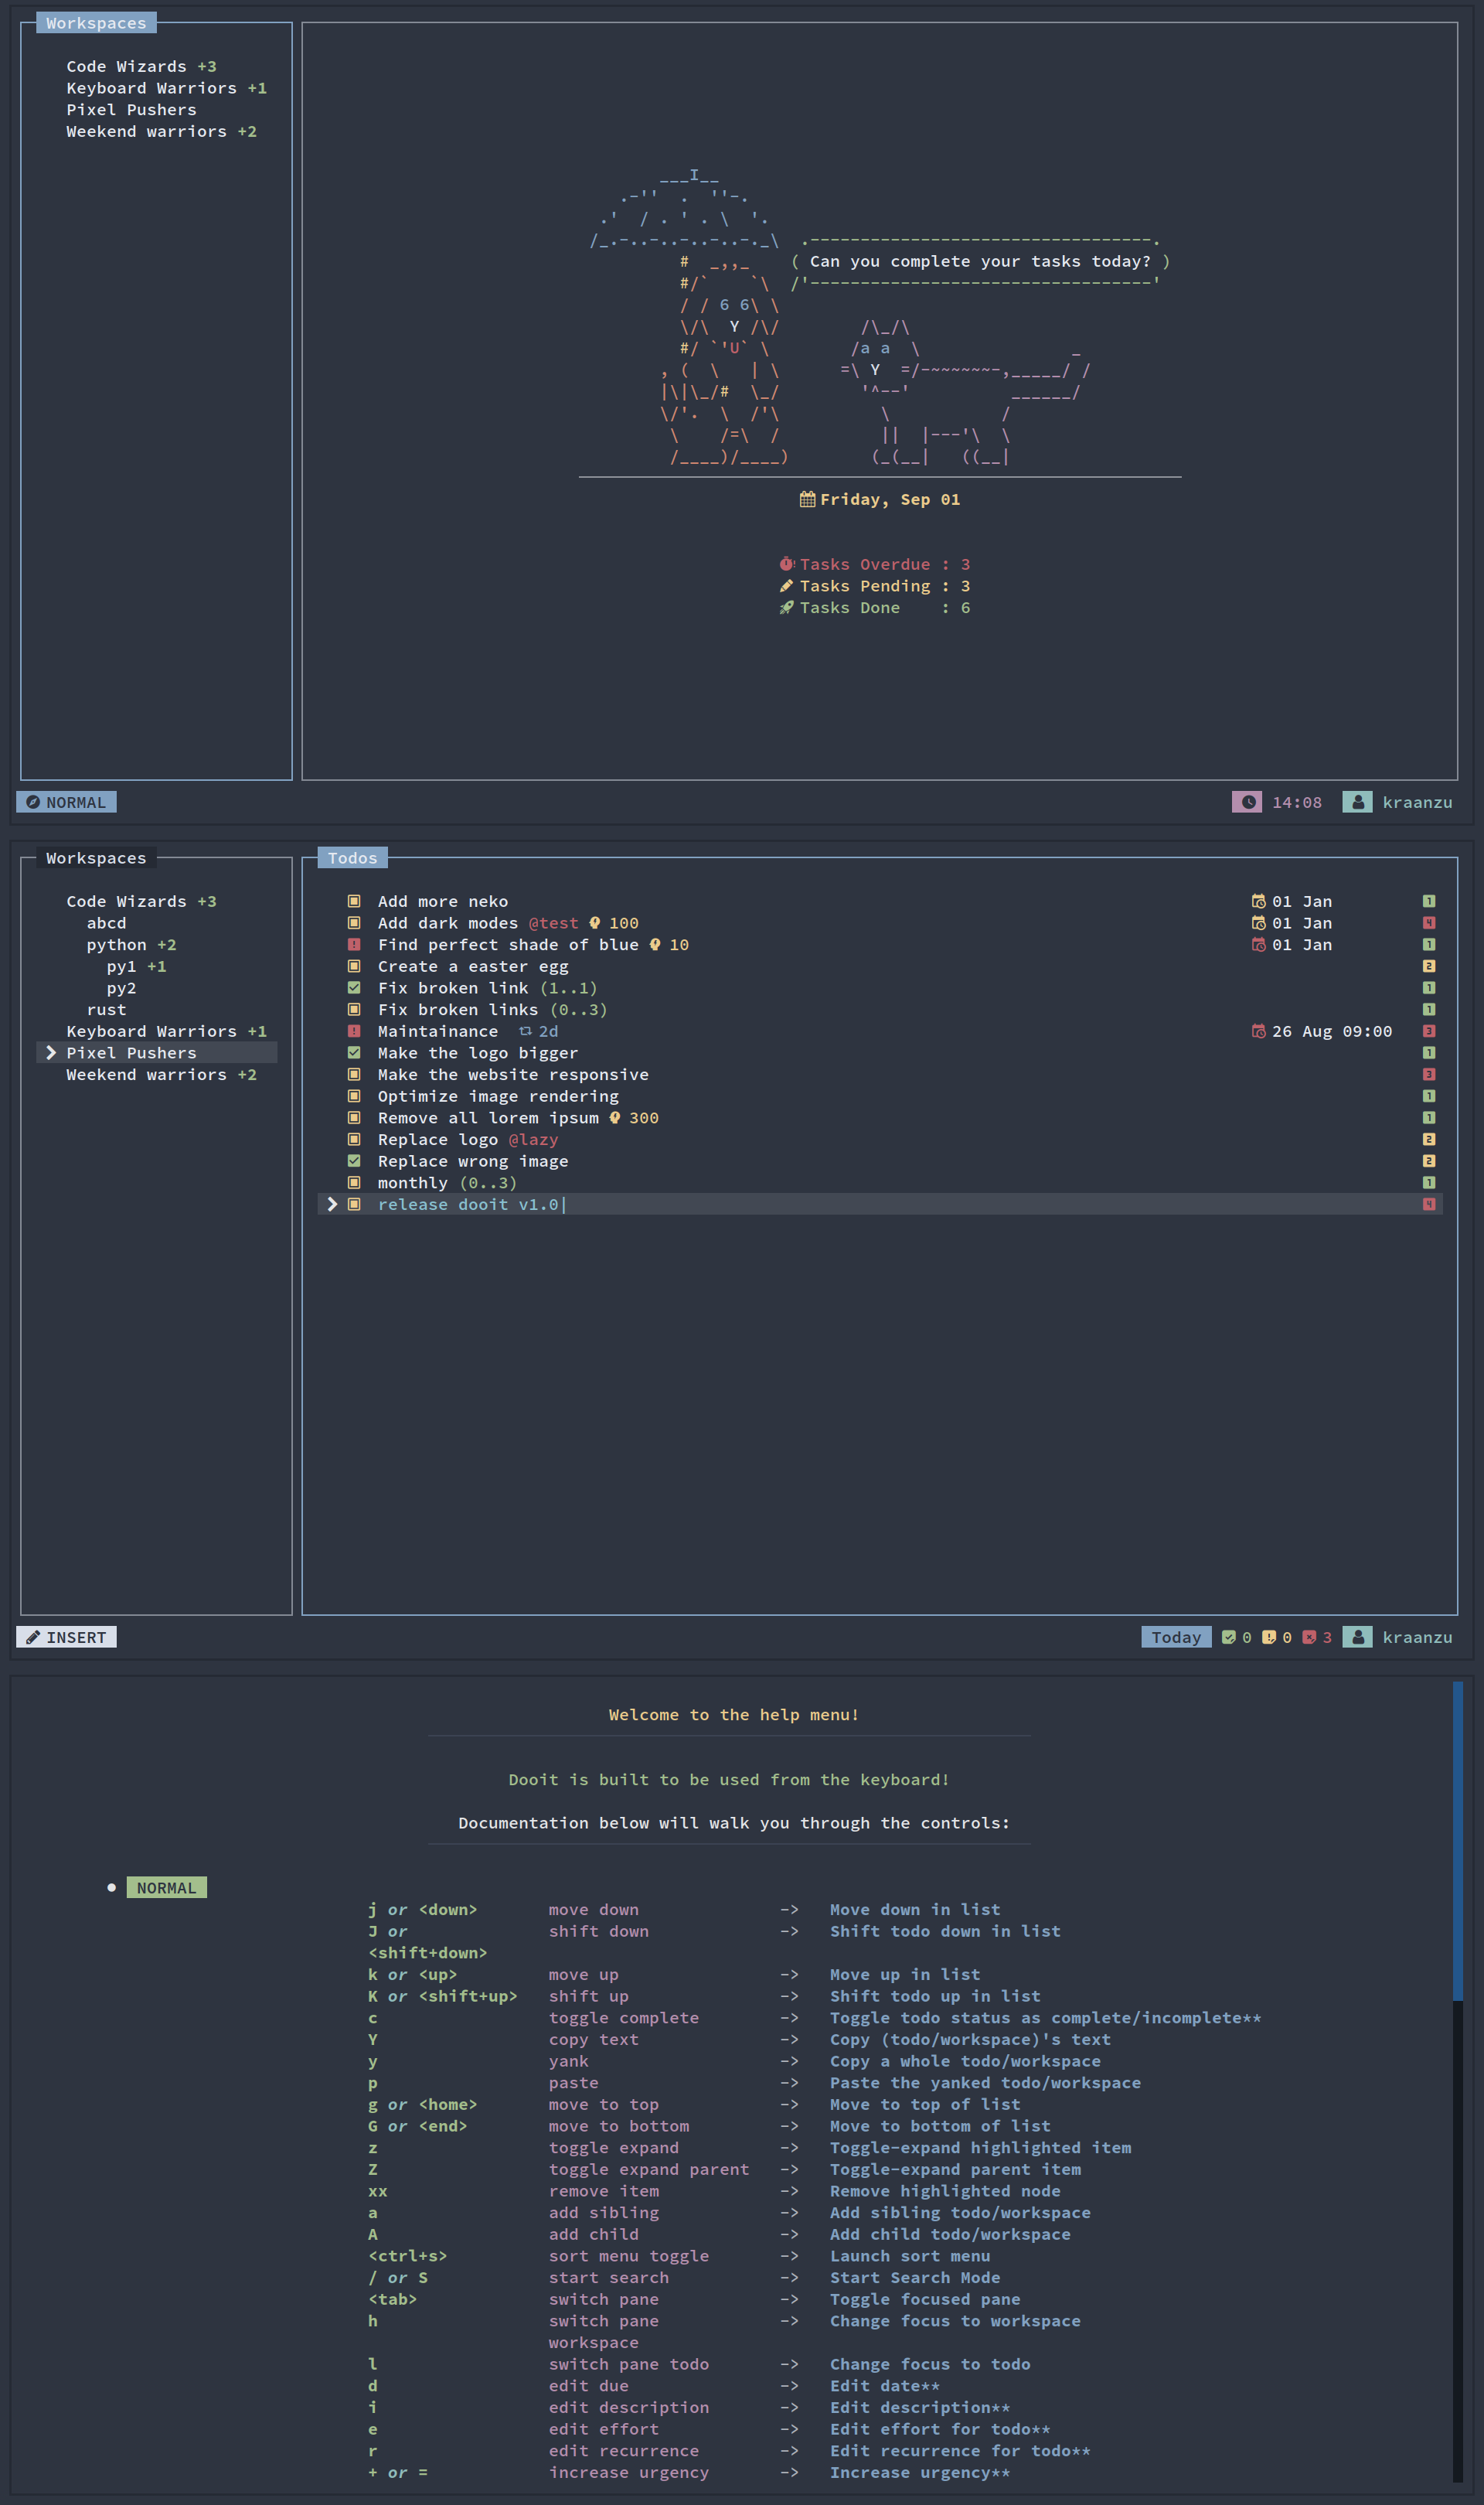Switch to the Todos pane title tab
1484x2505 pixels.
pyautogui.click(x=352, y=858)
